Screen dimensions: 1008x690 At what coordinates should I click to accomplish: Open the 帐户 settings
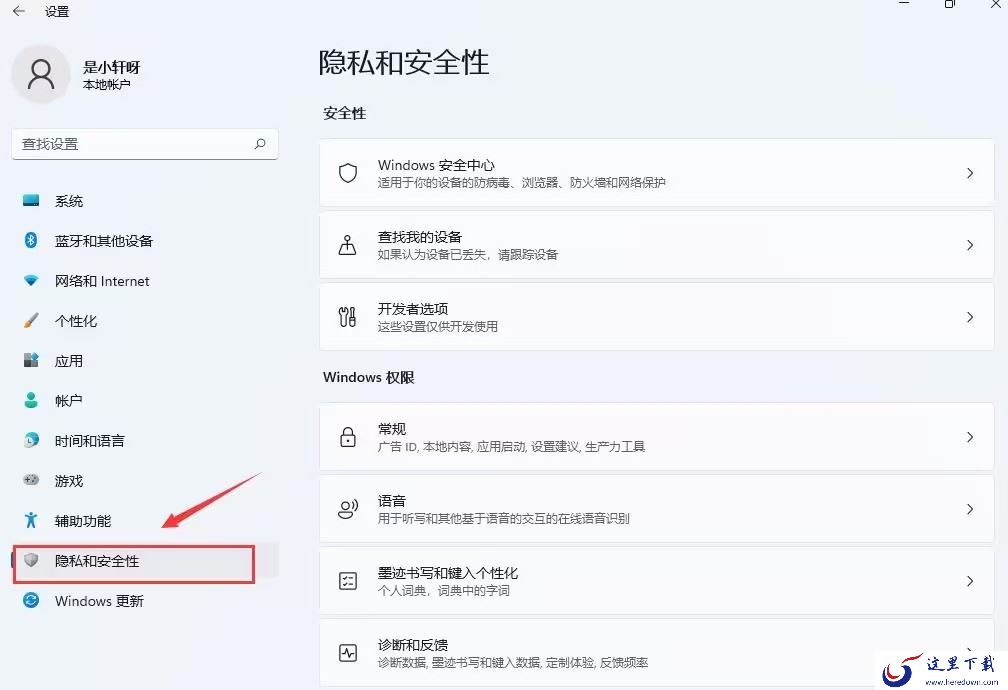pyautogui.click(x=145, y=401)
